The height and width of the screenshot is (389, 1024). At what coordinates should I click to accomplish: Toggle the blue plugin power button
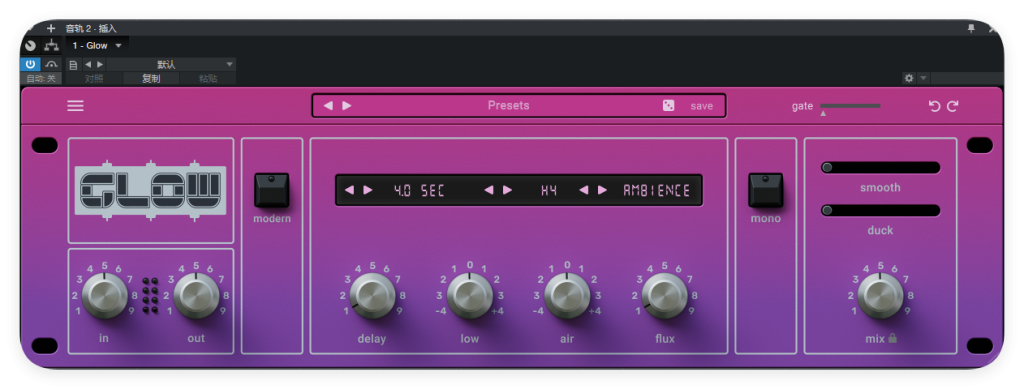pyautogui.click(x=30, y=65)
